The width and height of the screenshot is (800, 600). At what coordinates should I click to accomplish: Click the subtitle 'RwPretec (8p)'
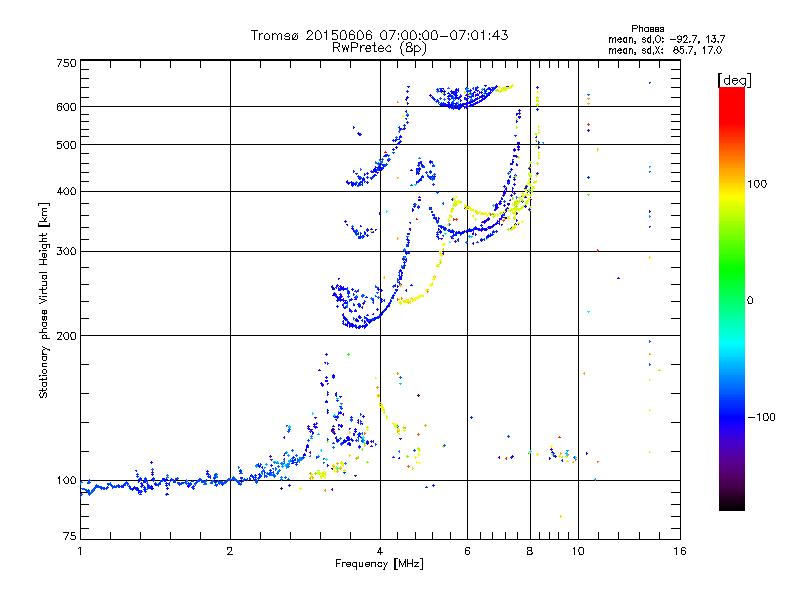(379, 48)
